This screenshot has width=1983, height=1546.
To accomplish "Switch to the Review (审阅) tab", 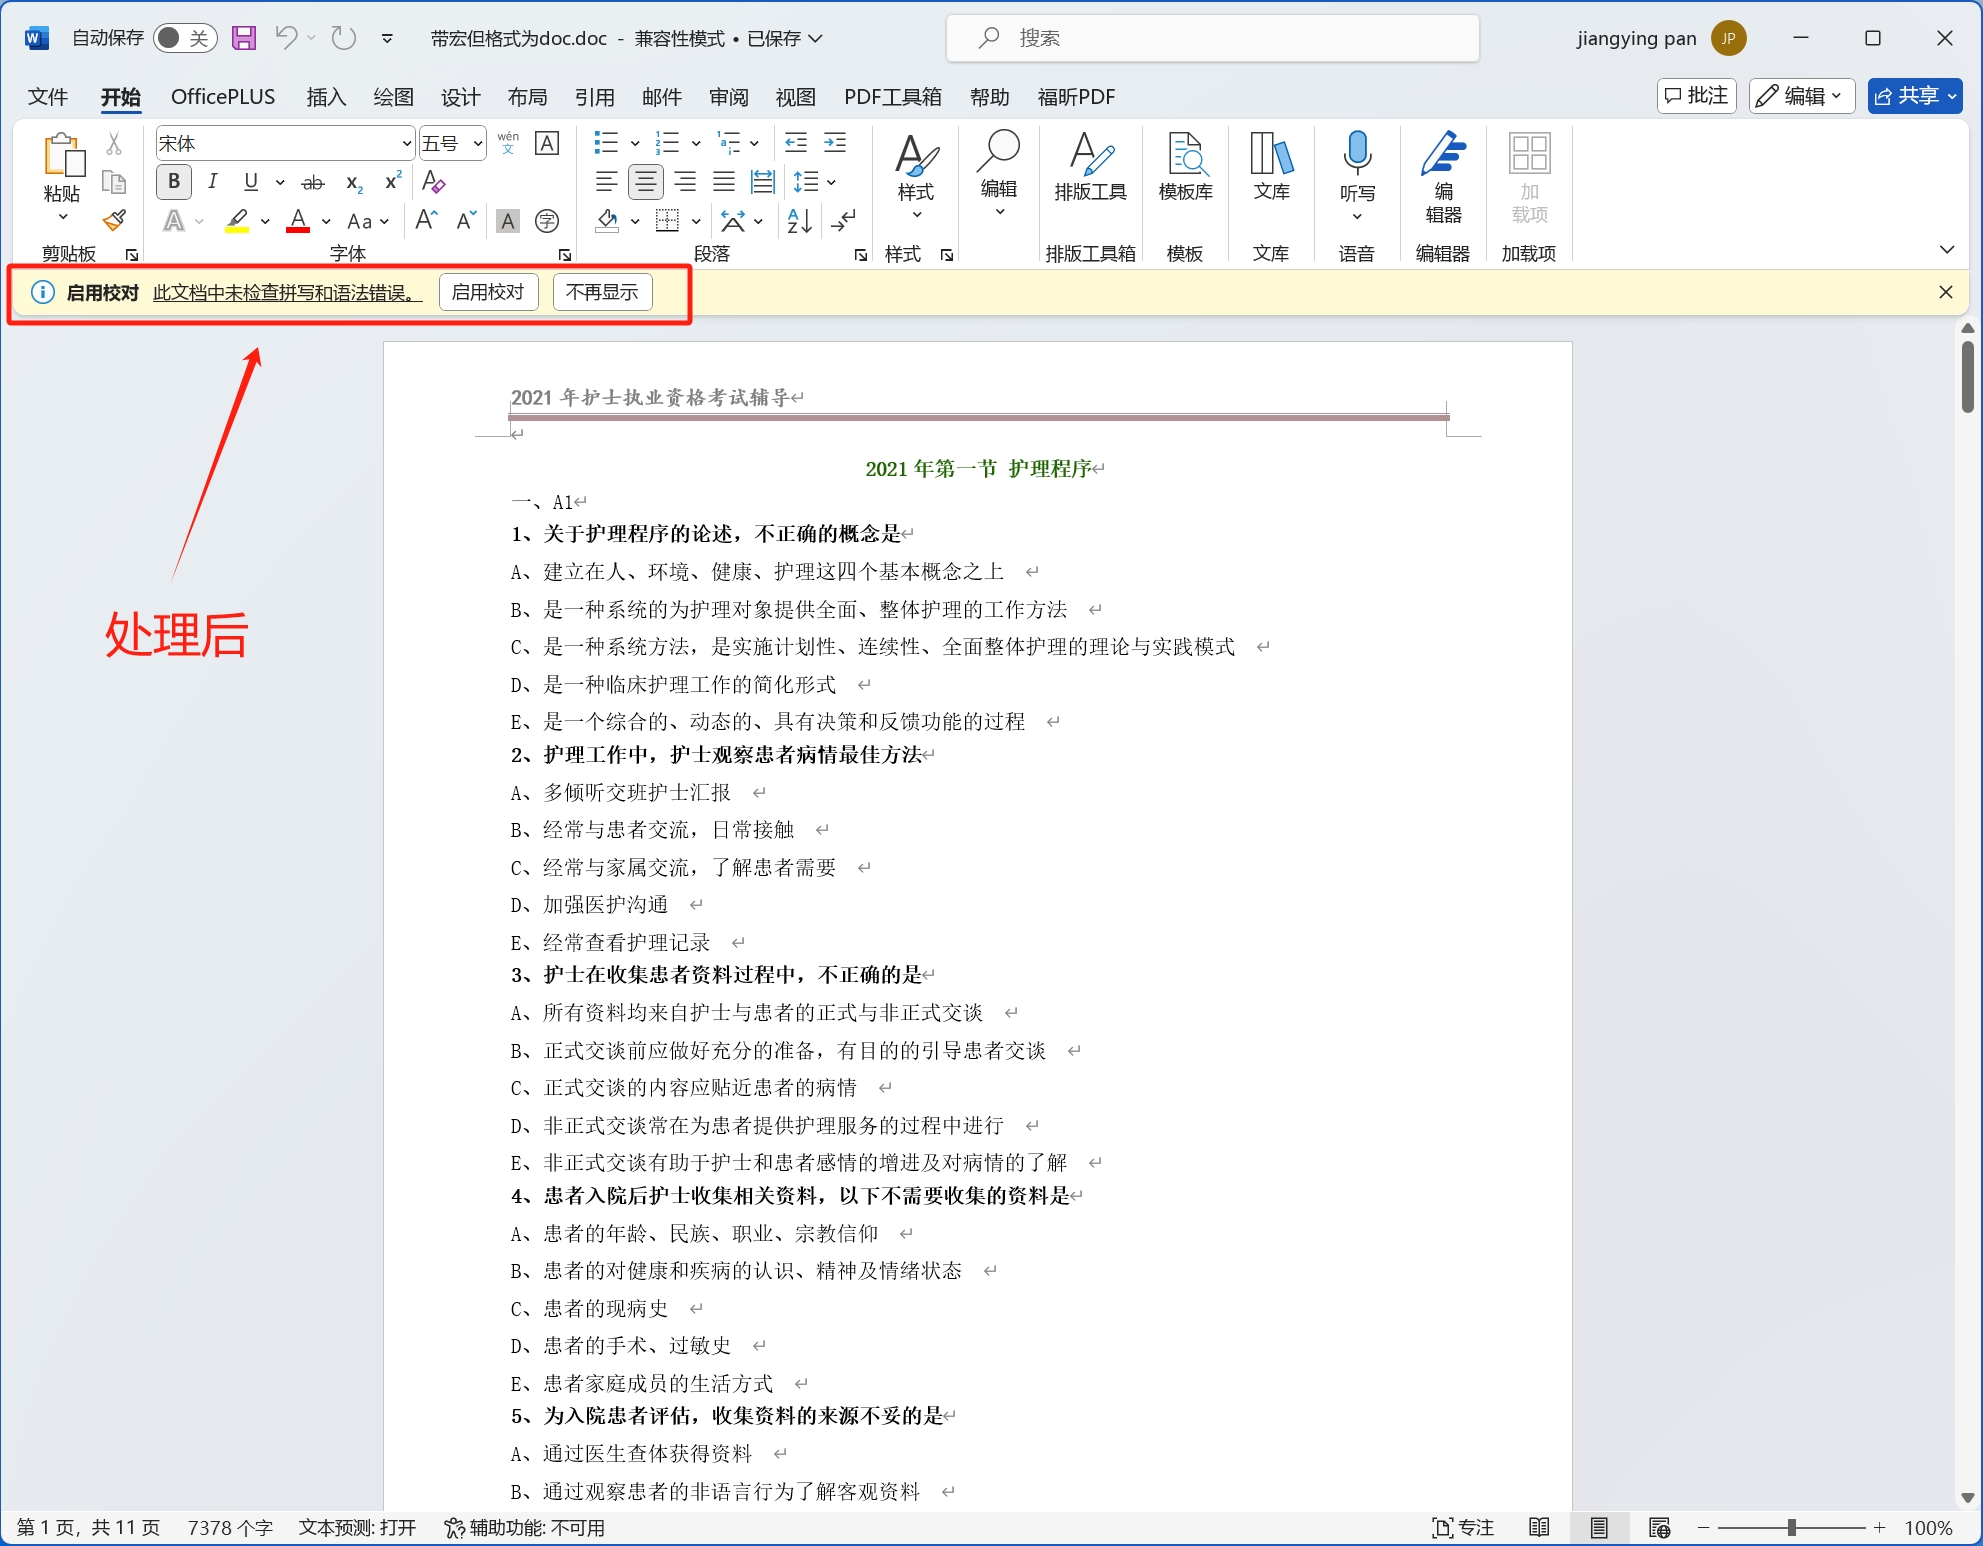I will pyautogui.click(x=728, y=97).
